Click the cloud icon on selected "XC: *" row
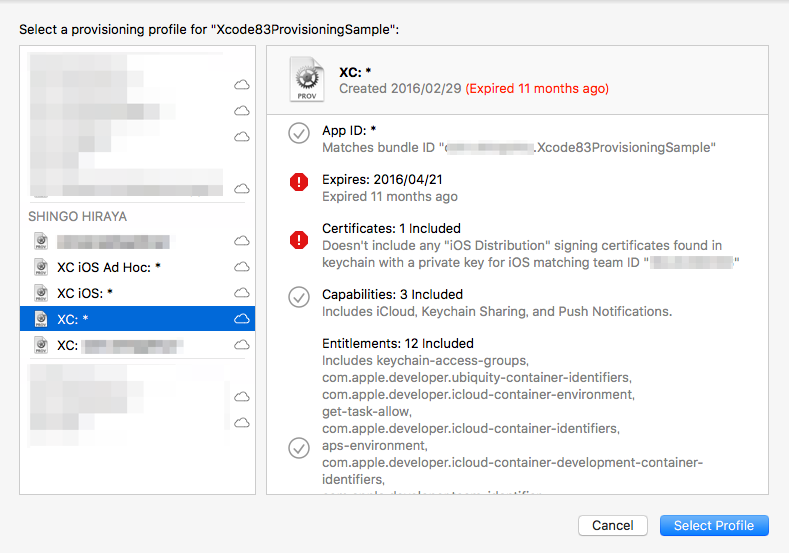789x553 pixels. [x=242, y=319]
